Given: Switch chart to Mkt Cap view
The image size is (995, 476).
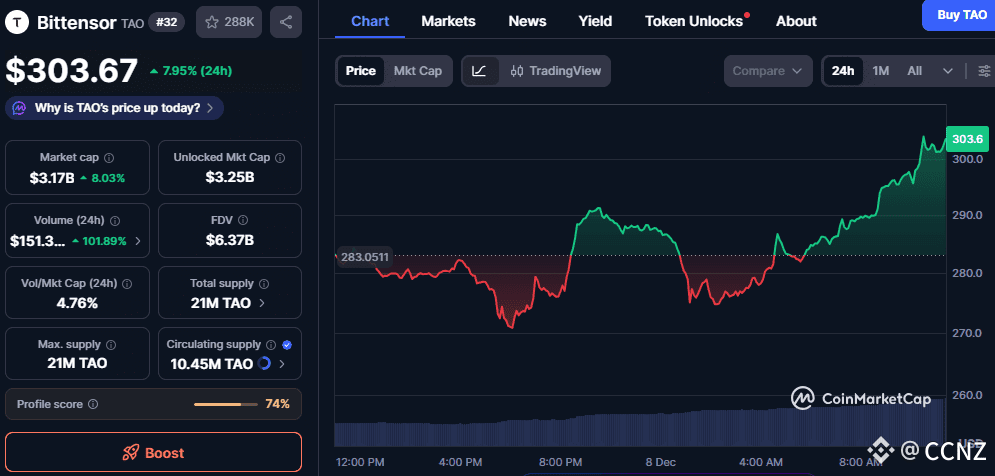Looking at the screenshot, I should (x=417, y=71).
